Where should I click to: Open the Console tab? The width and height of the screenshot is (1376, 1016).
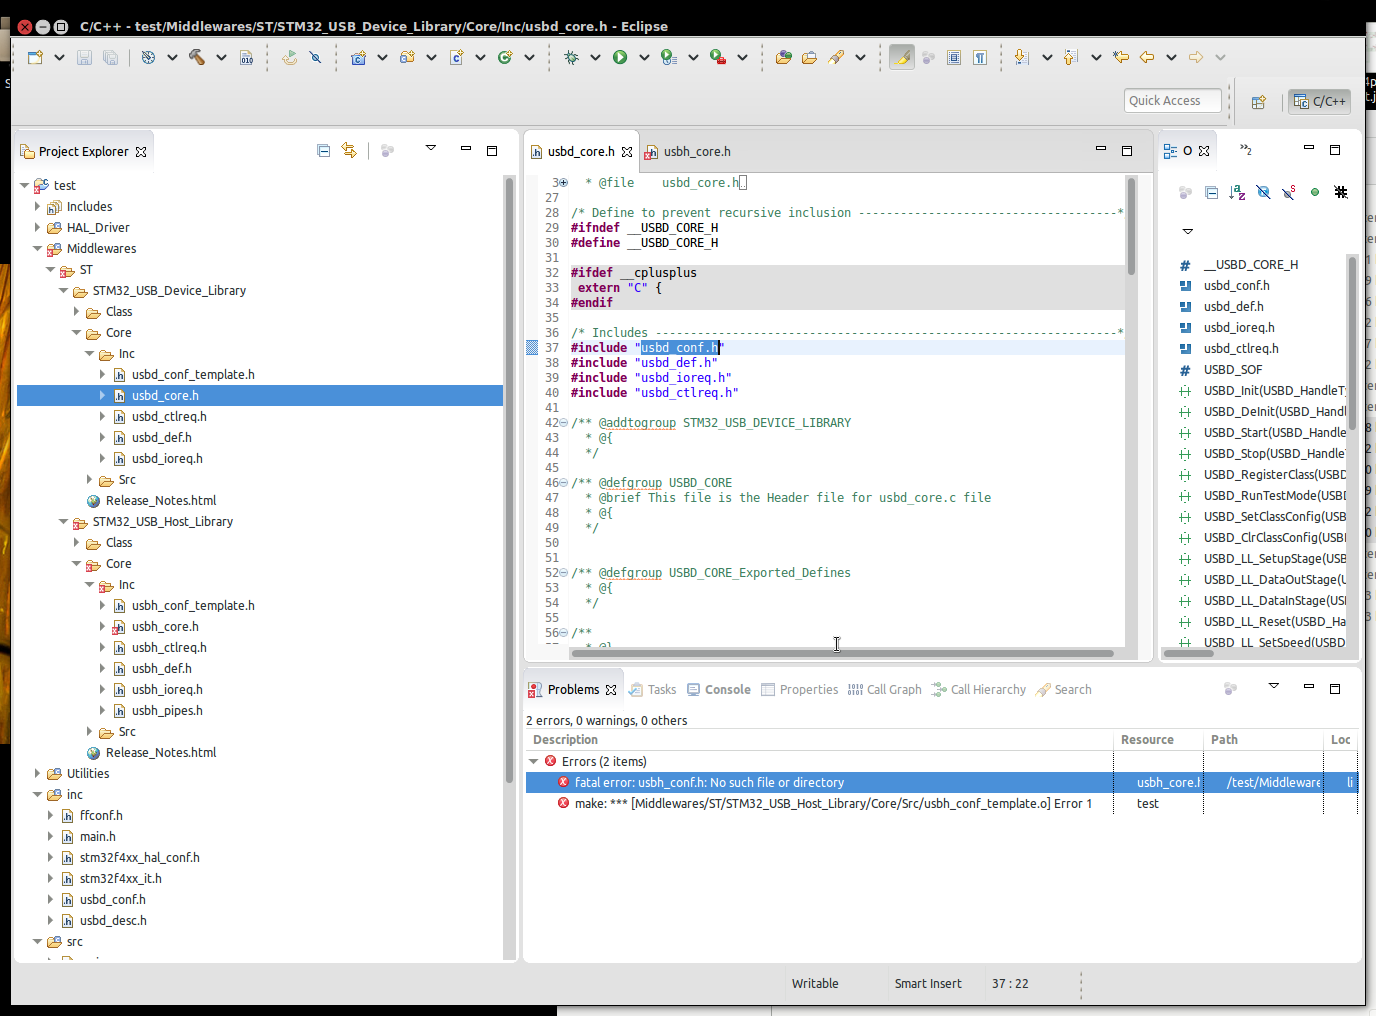(x=727, y=690)
